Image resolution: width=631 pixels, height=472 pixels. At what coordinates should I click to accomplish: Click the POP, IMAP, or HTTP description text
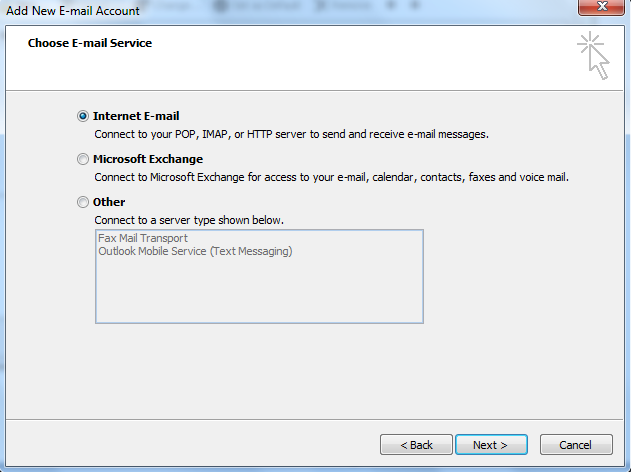tap(292, 133)
